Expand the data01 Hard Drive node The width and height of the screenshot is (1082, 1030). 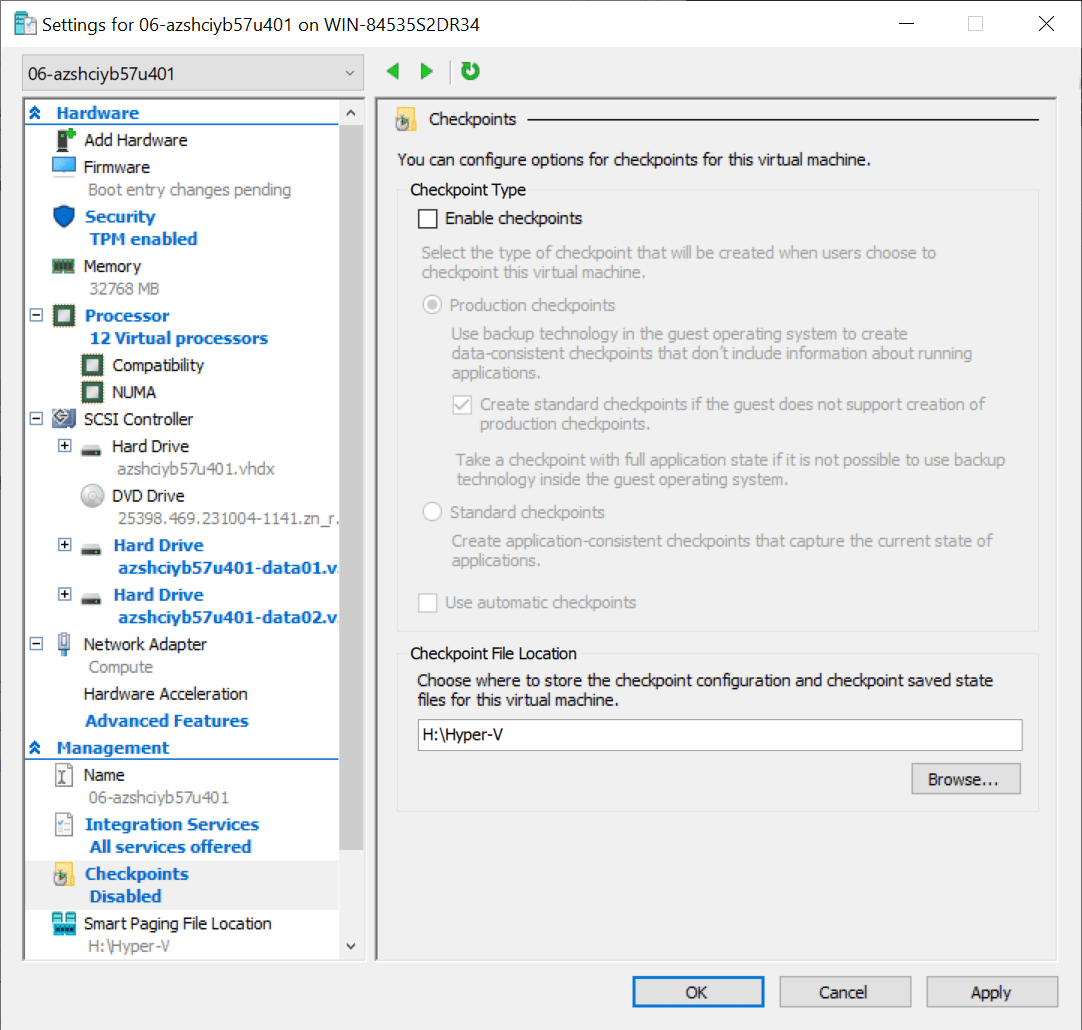pyautogui.click(x=64, y=545)
